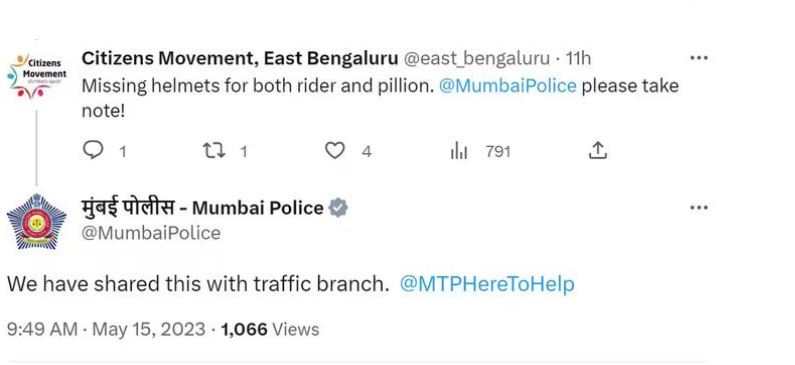Share the tweet via upload arrow icon

tap(598, 151)
